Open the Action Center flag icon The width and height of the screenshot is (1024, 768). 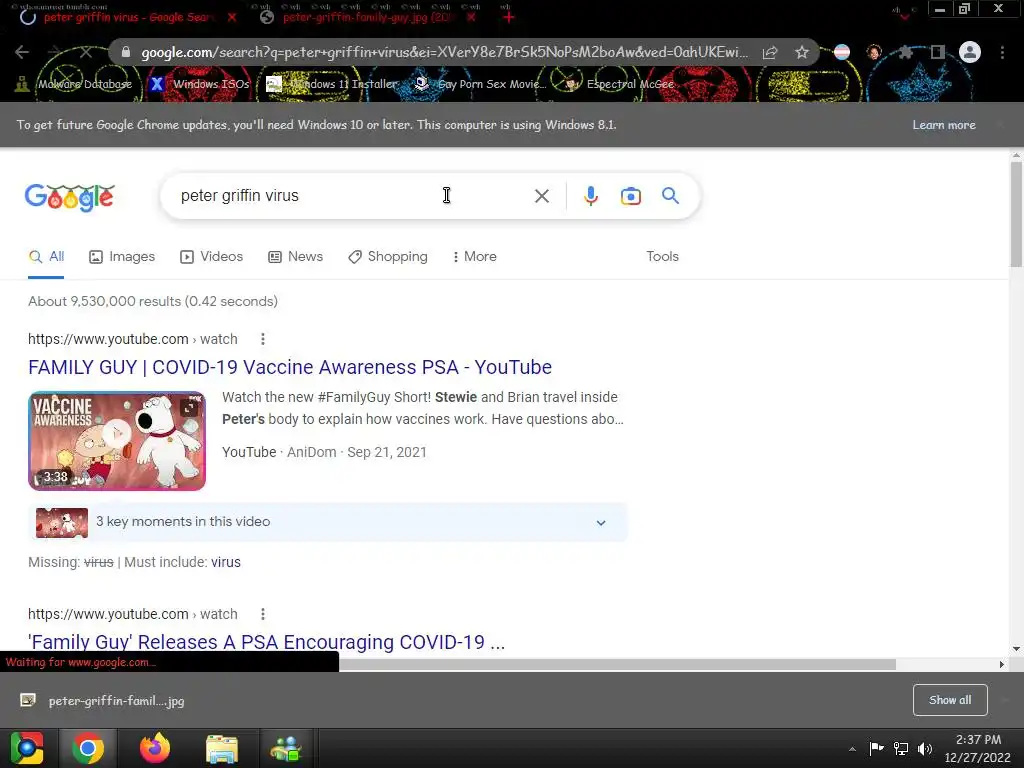pyautogui.click(x=876, y=748)
